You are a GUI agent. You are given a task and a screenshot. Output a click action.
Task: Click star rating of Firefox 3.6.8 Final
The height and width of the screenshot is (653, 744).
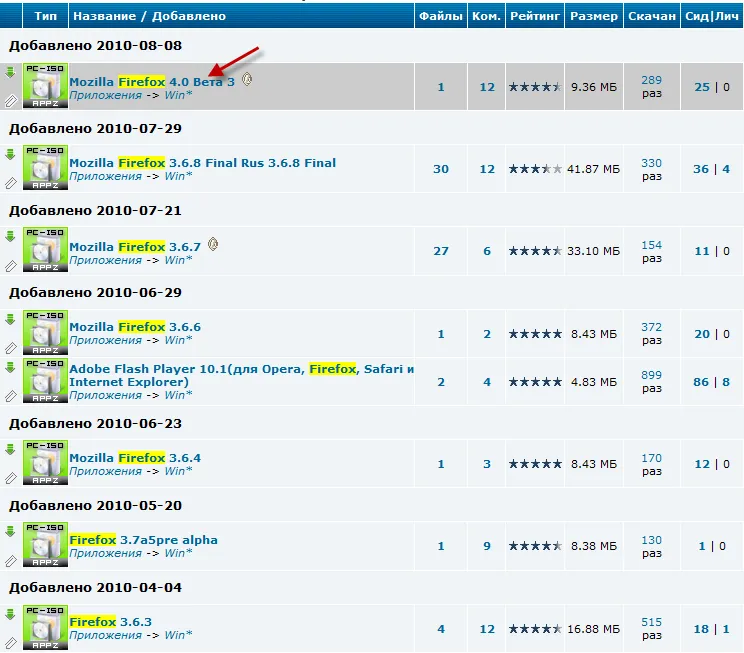pyautogui.click(x=535, y=169)
